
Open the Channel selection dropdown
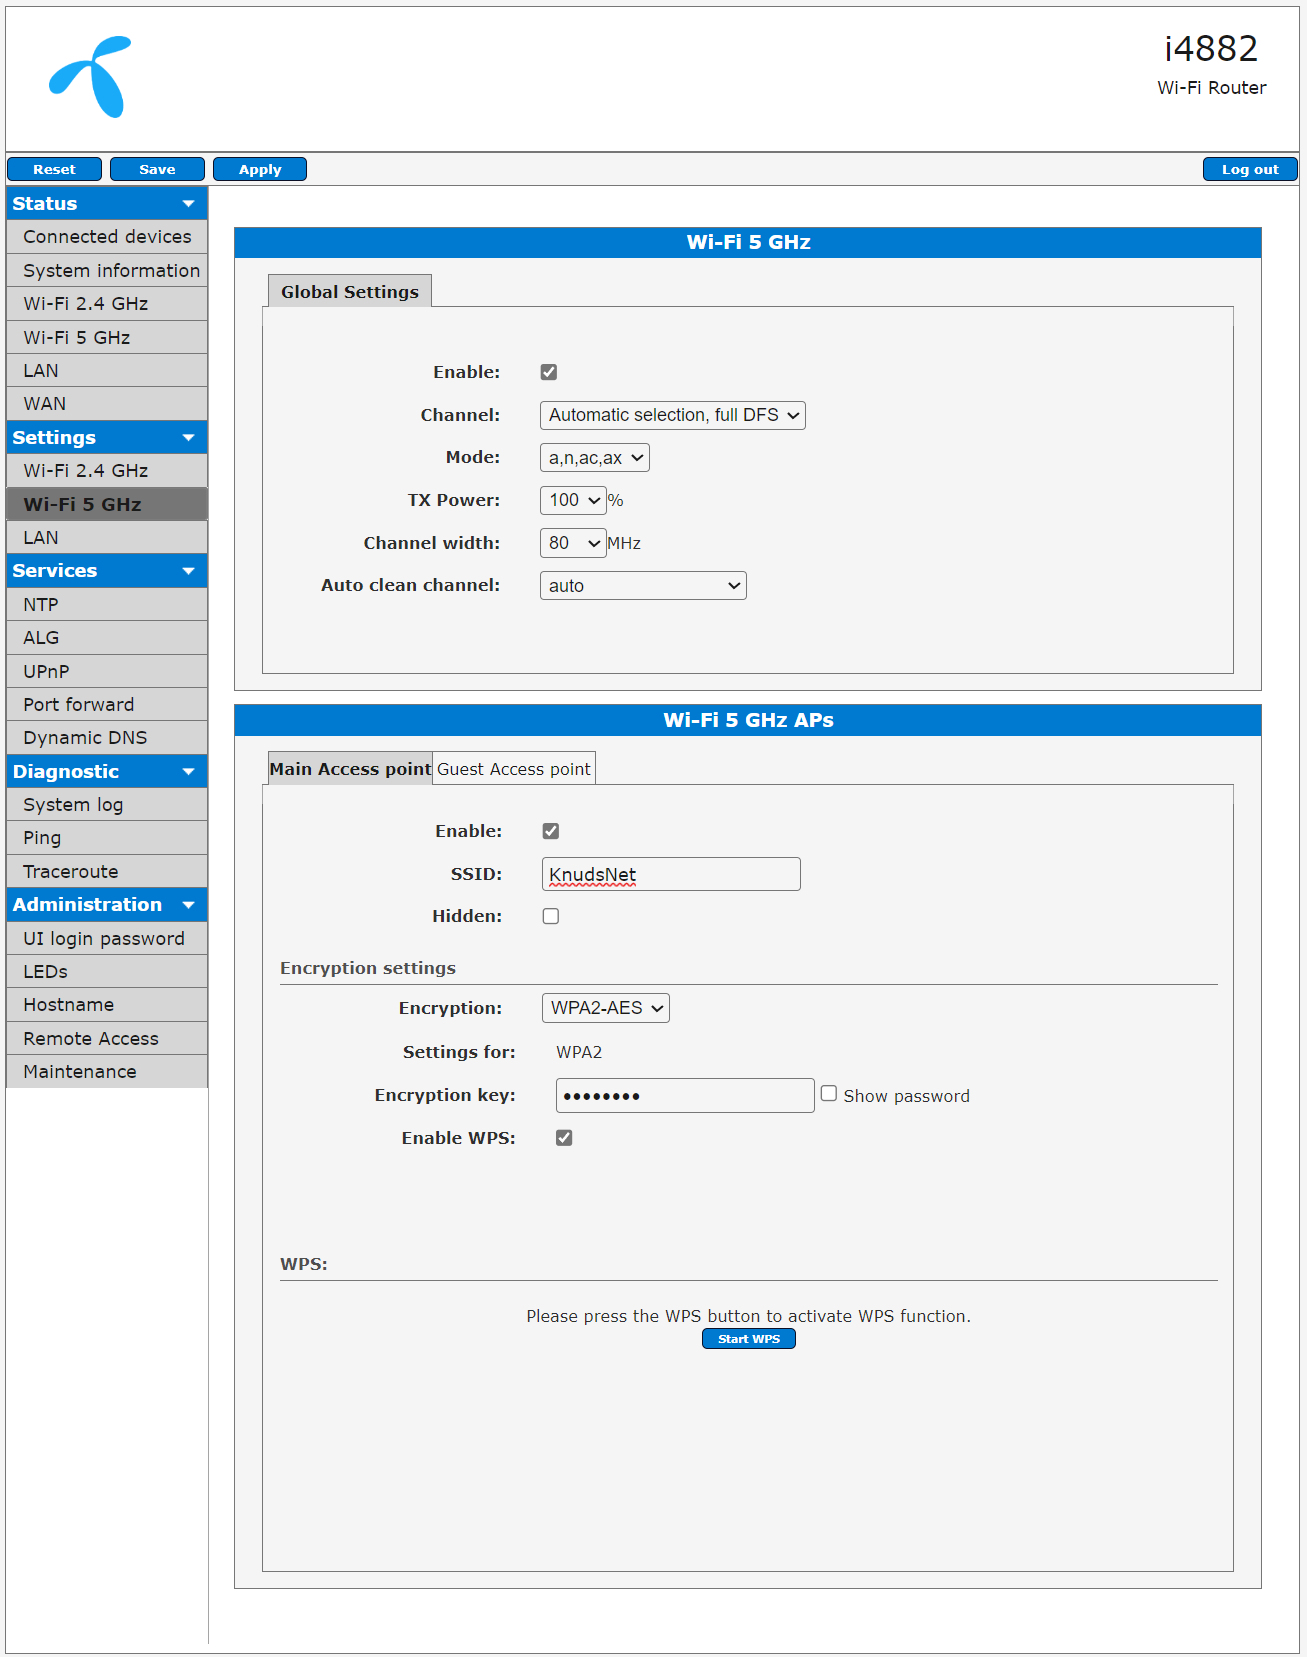[x=672, y=415]
